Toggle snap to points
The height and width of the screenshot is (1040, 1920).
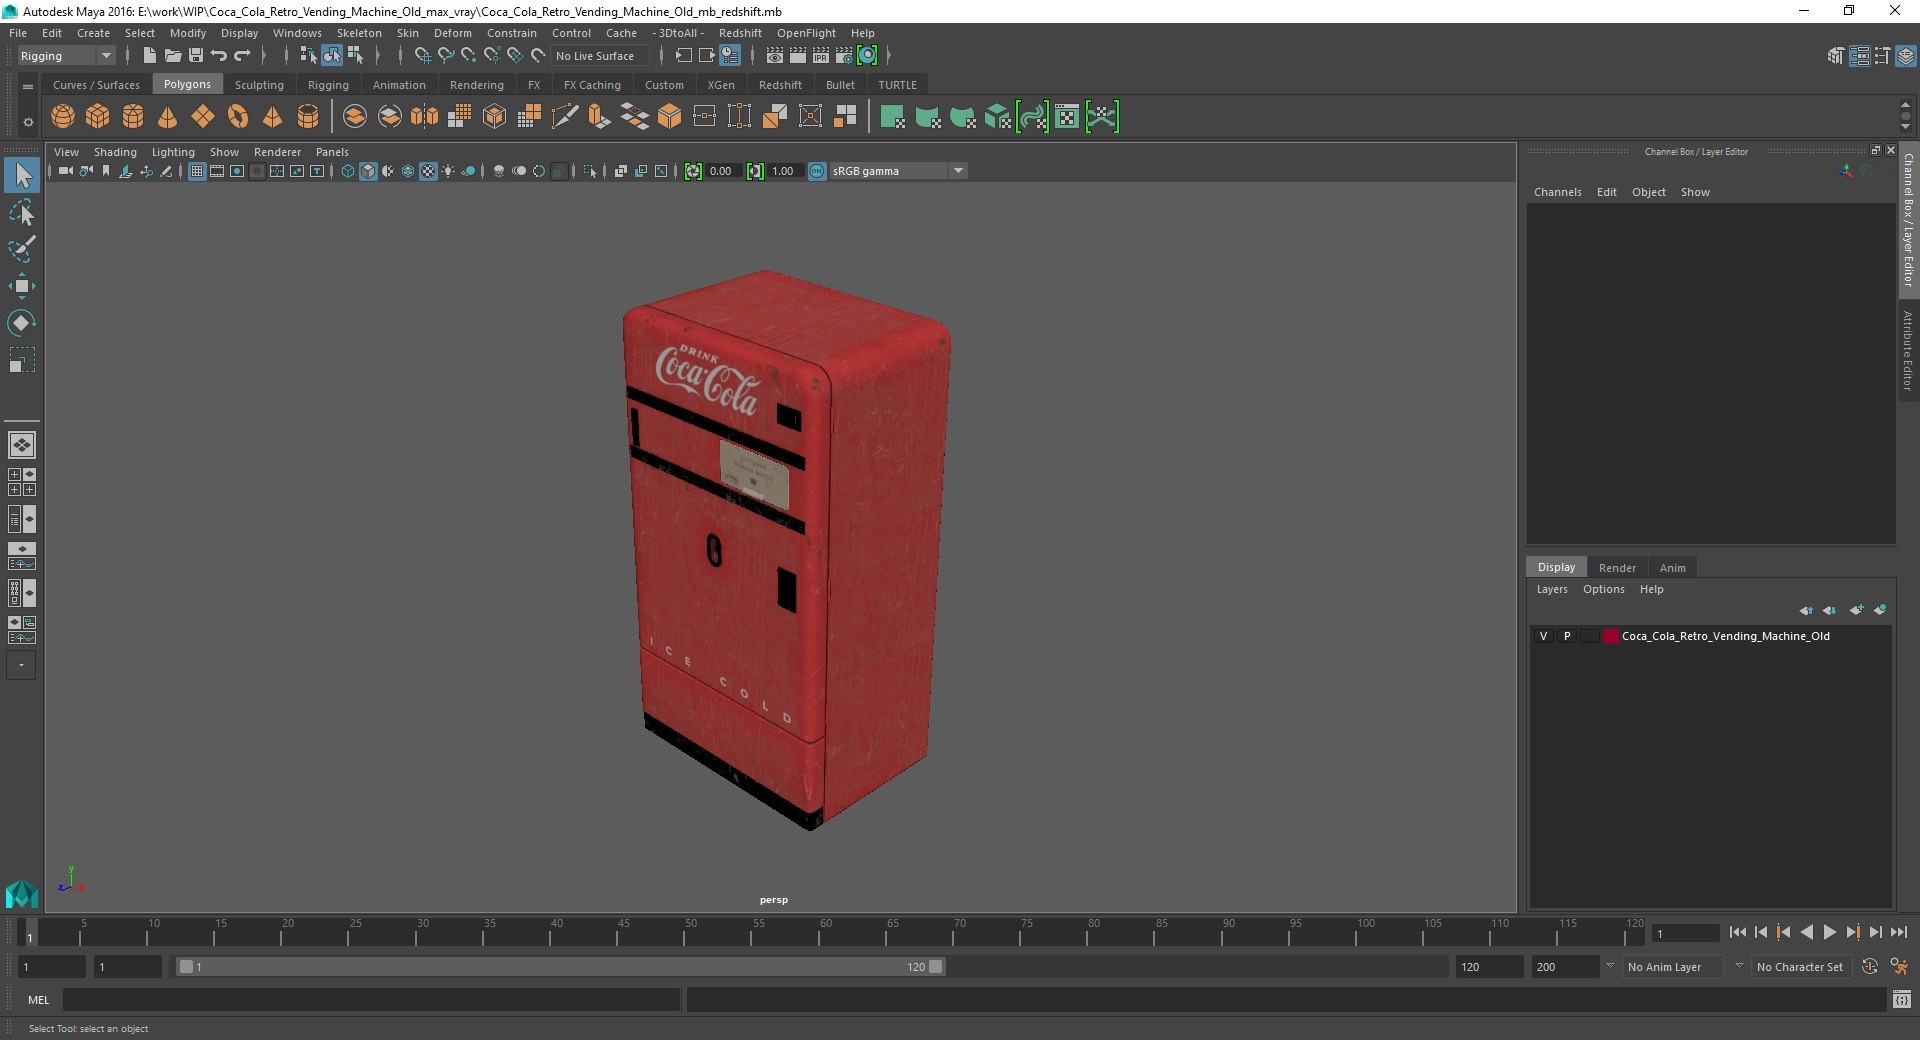[x=468, y=56]
